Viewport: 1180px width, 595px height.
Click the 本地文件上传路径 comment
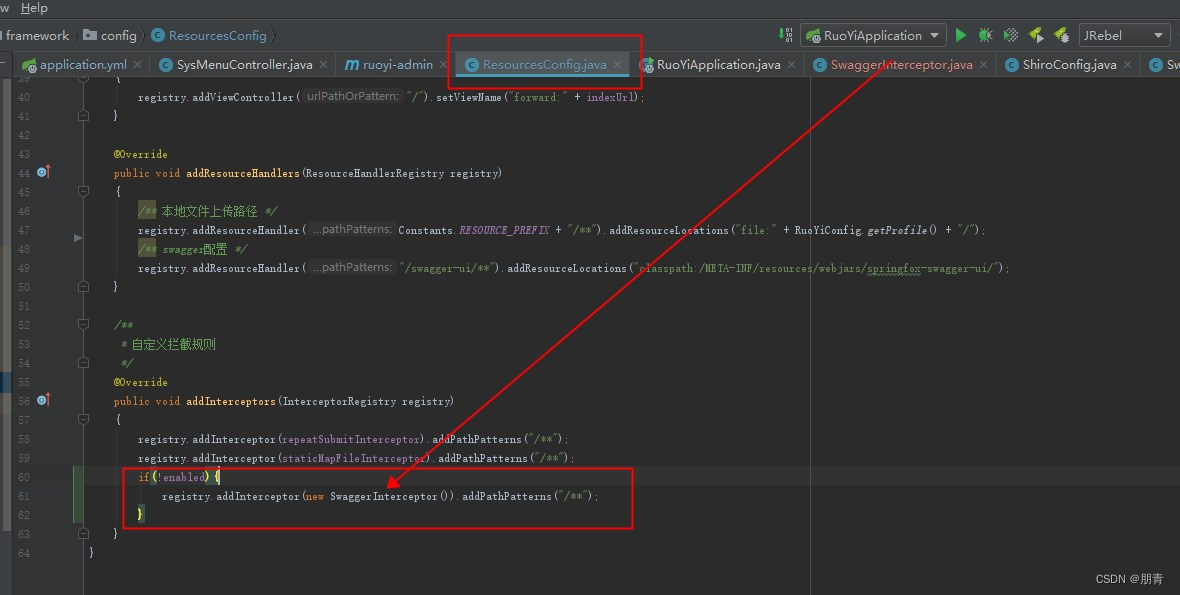coord(208,211)
